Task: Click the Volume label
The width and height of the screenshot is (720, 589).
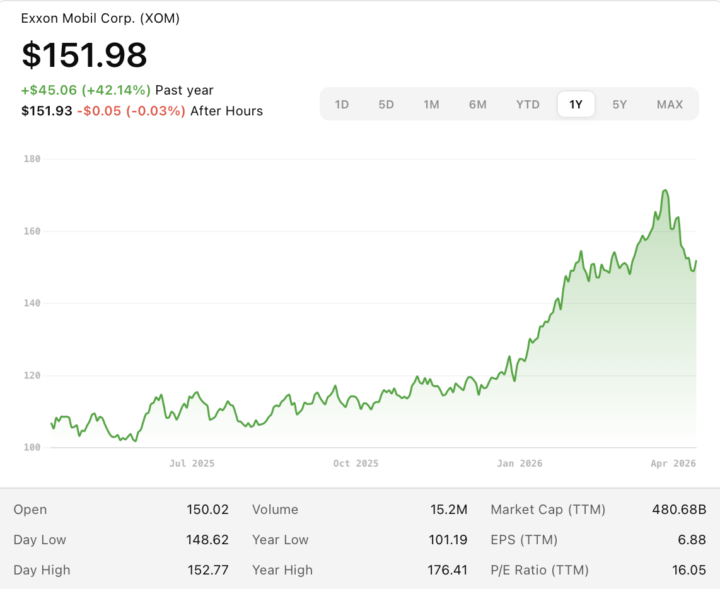Action: [275, 510]
